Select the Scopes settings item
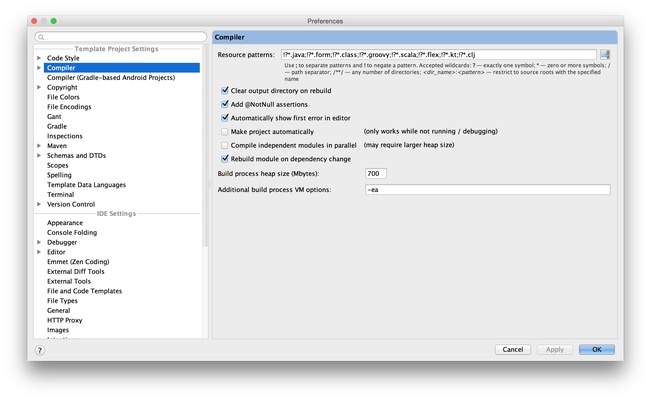 (x=58, y=165)
